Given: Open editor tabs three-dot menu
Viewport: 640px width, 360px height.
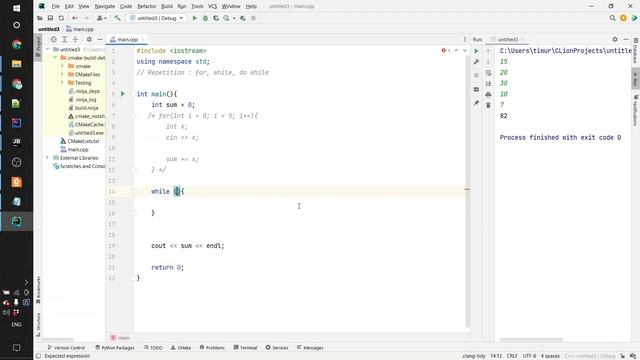Looking at the screenshot, I should (464, 39).
